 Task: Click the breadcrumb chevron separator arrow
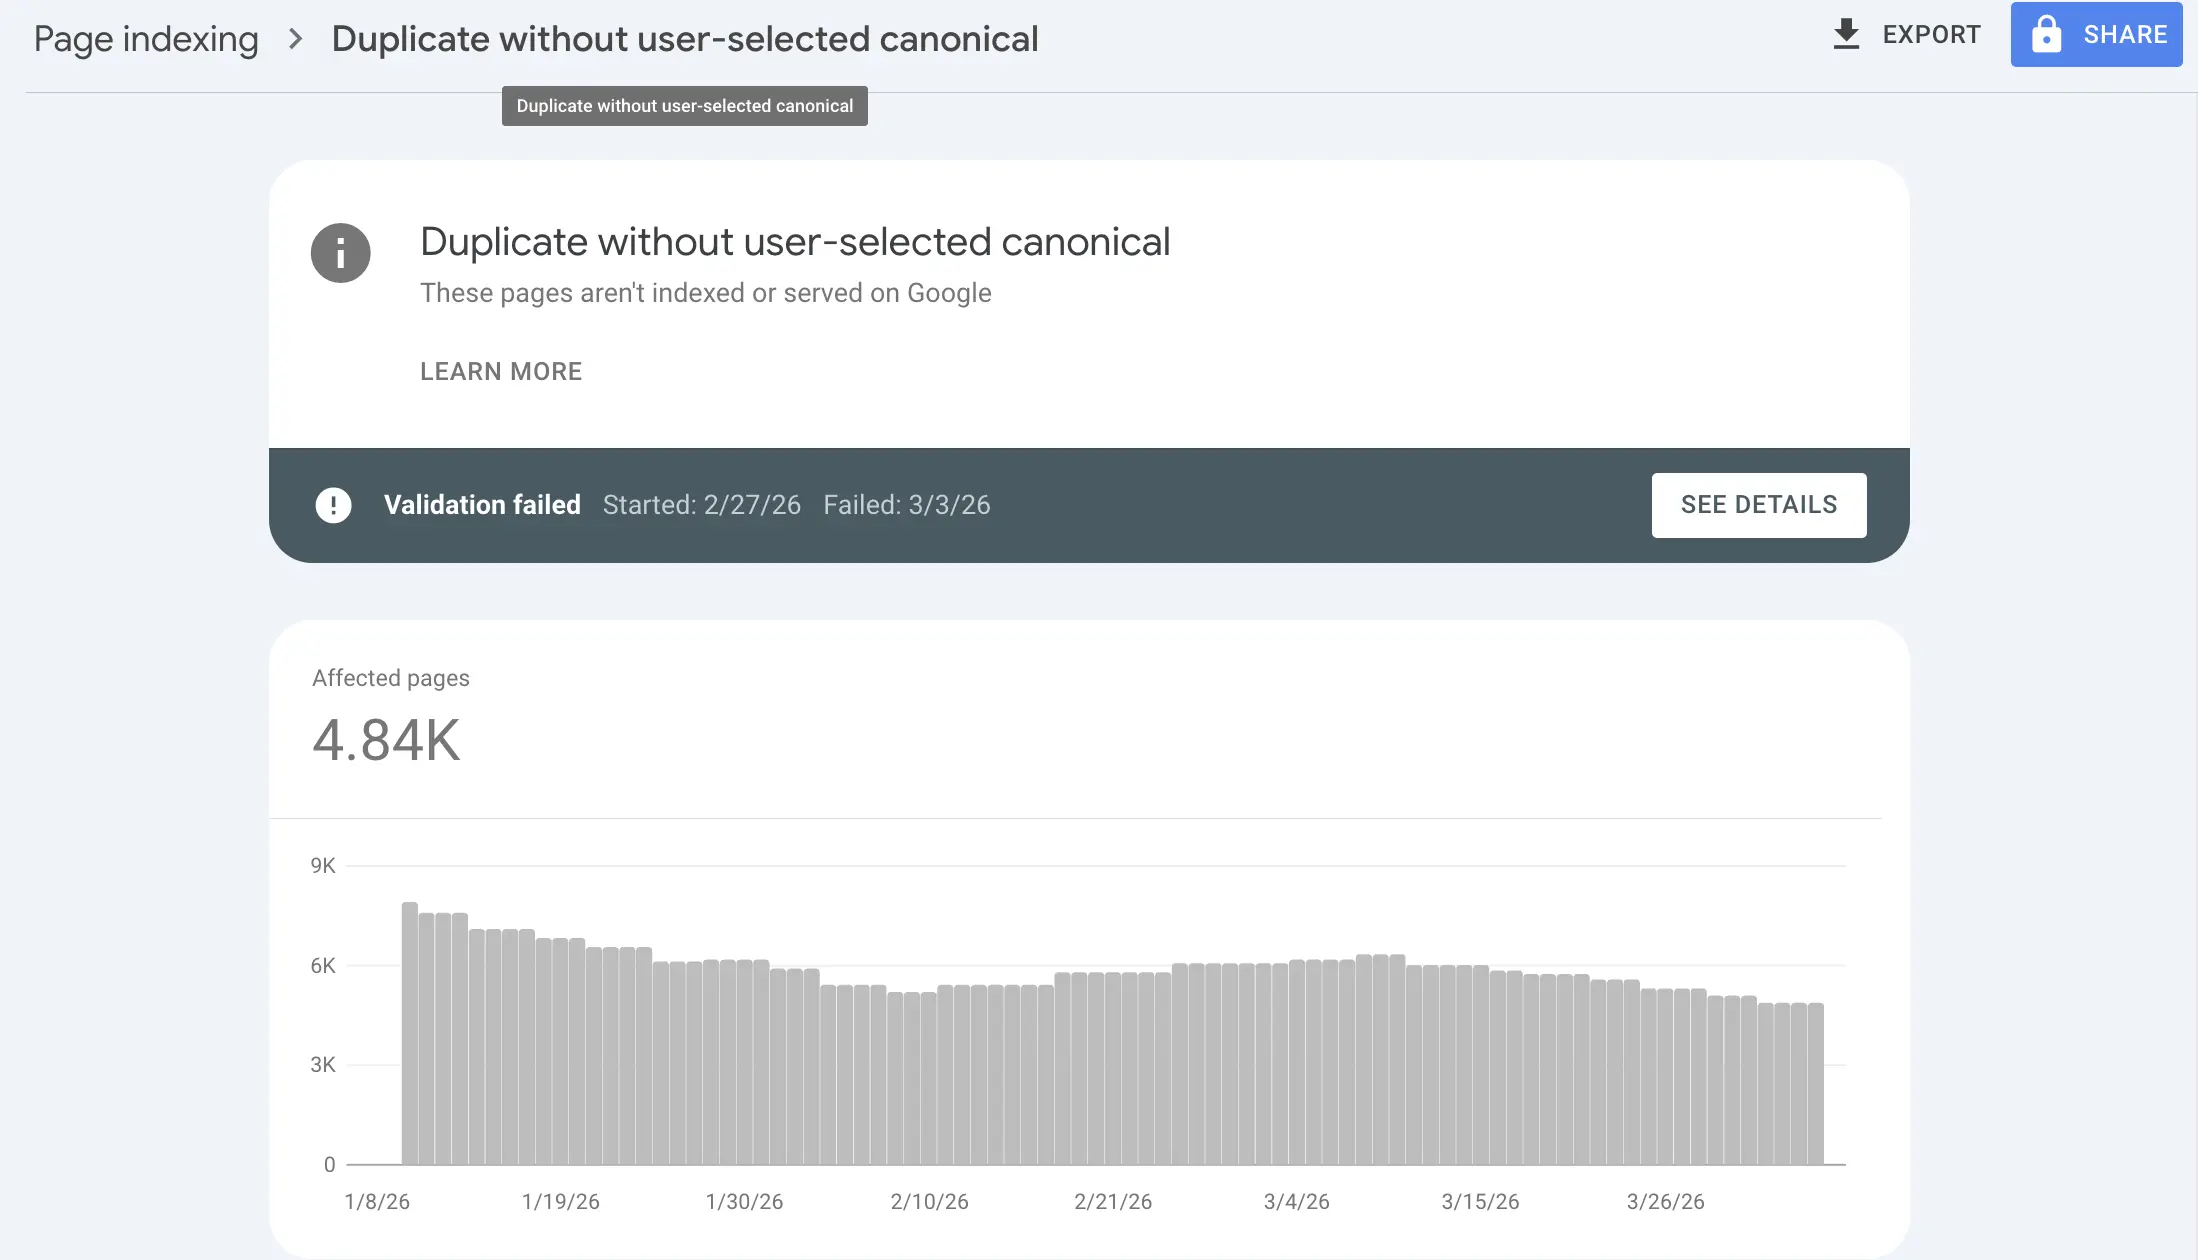[x=295, y=39]
